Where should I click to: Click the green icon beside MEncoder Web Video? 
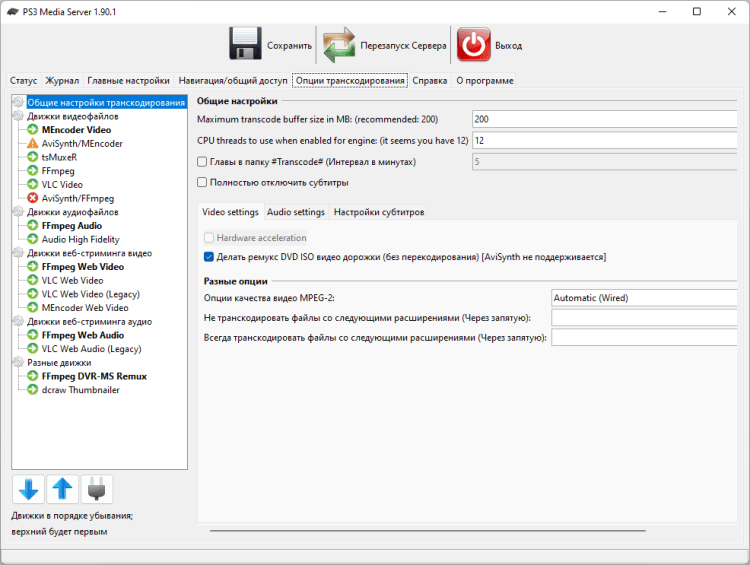pos(33,308)
